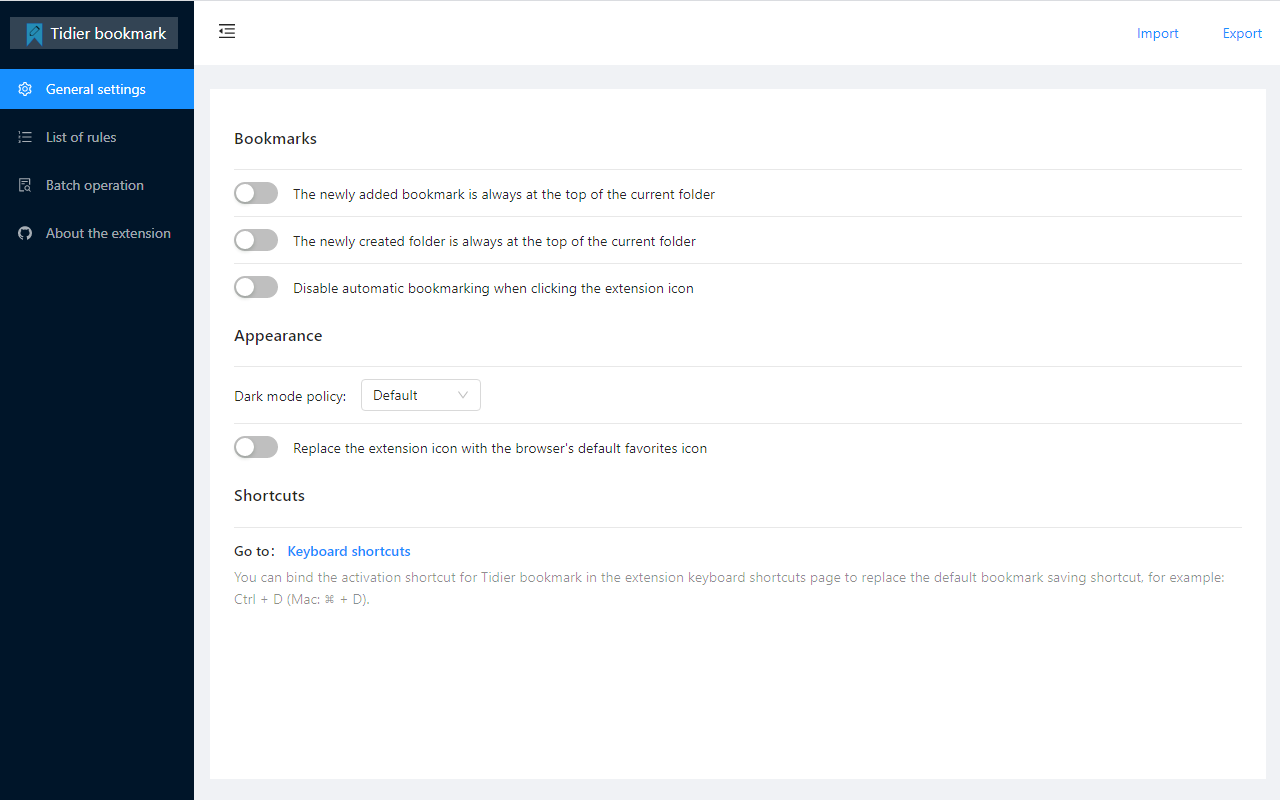Open About the extension page
This screenshot has width=1280, height=800.
point(97,233)
